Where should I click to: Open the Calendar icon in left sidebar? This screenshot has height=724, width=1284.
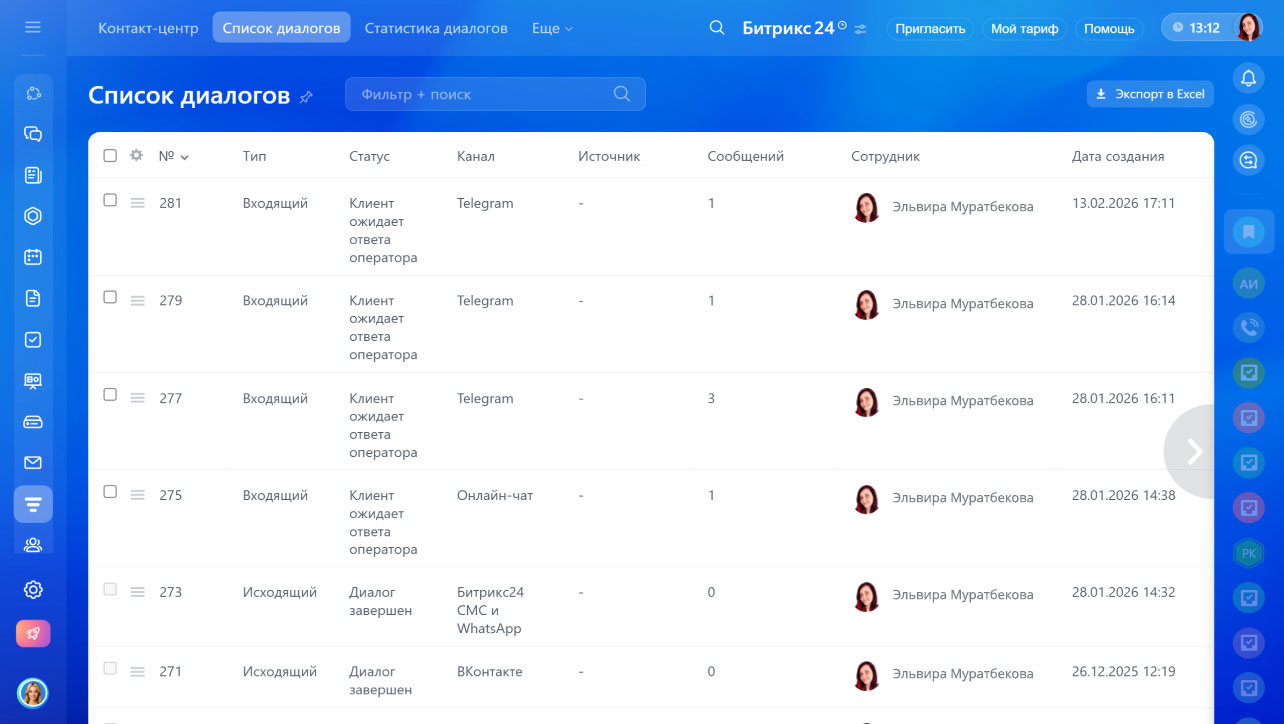point(33,257)
